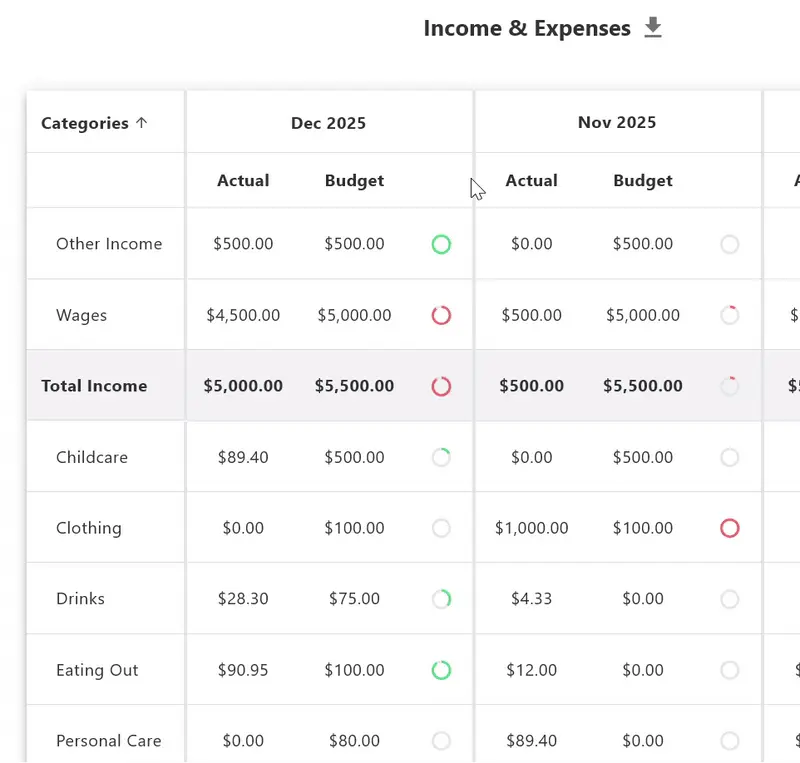
Task: Click the $1,000.00 Clothing actual cell for November
Action: [531, 528]
